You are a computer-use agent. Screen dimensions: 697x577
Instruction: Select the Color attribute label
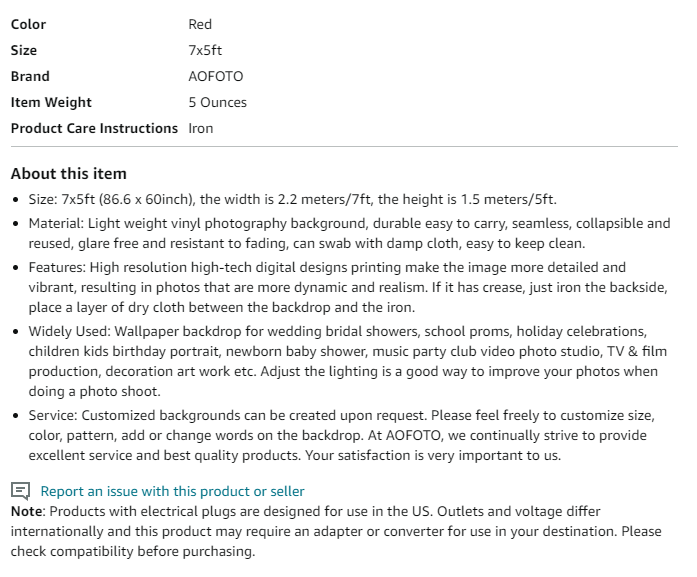(28, 24)
